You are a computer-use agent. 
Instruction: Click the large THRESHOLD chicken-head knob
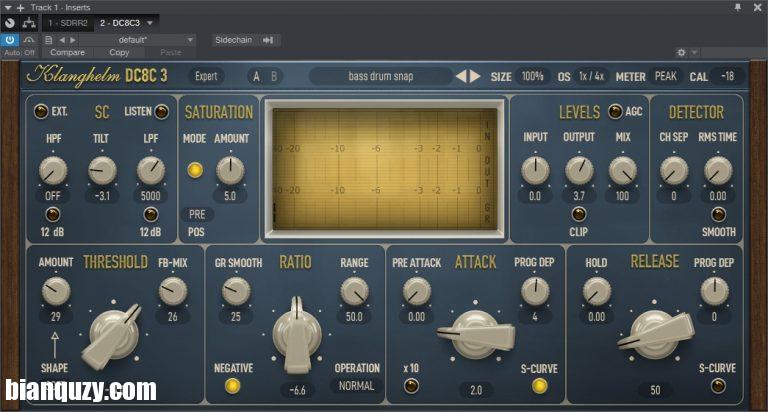[x=113, y=336]
